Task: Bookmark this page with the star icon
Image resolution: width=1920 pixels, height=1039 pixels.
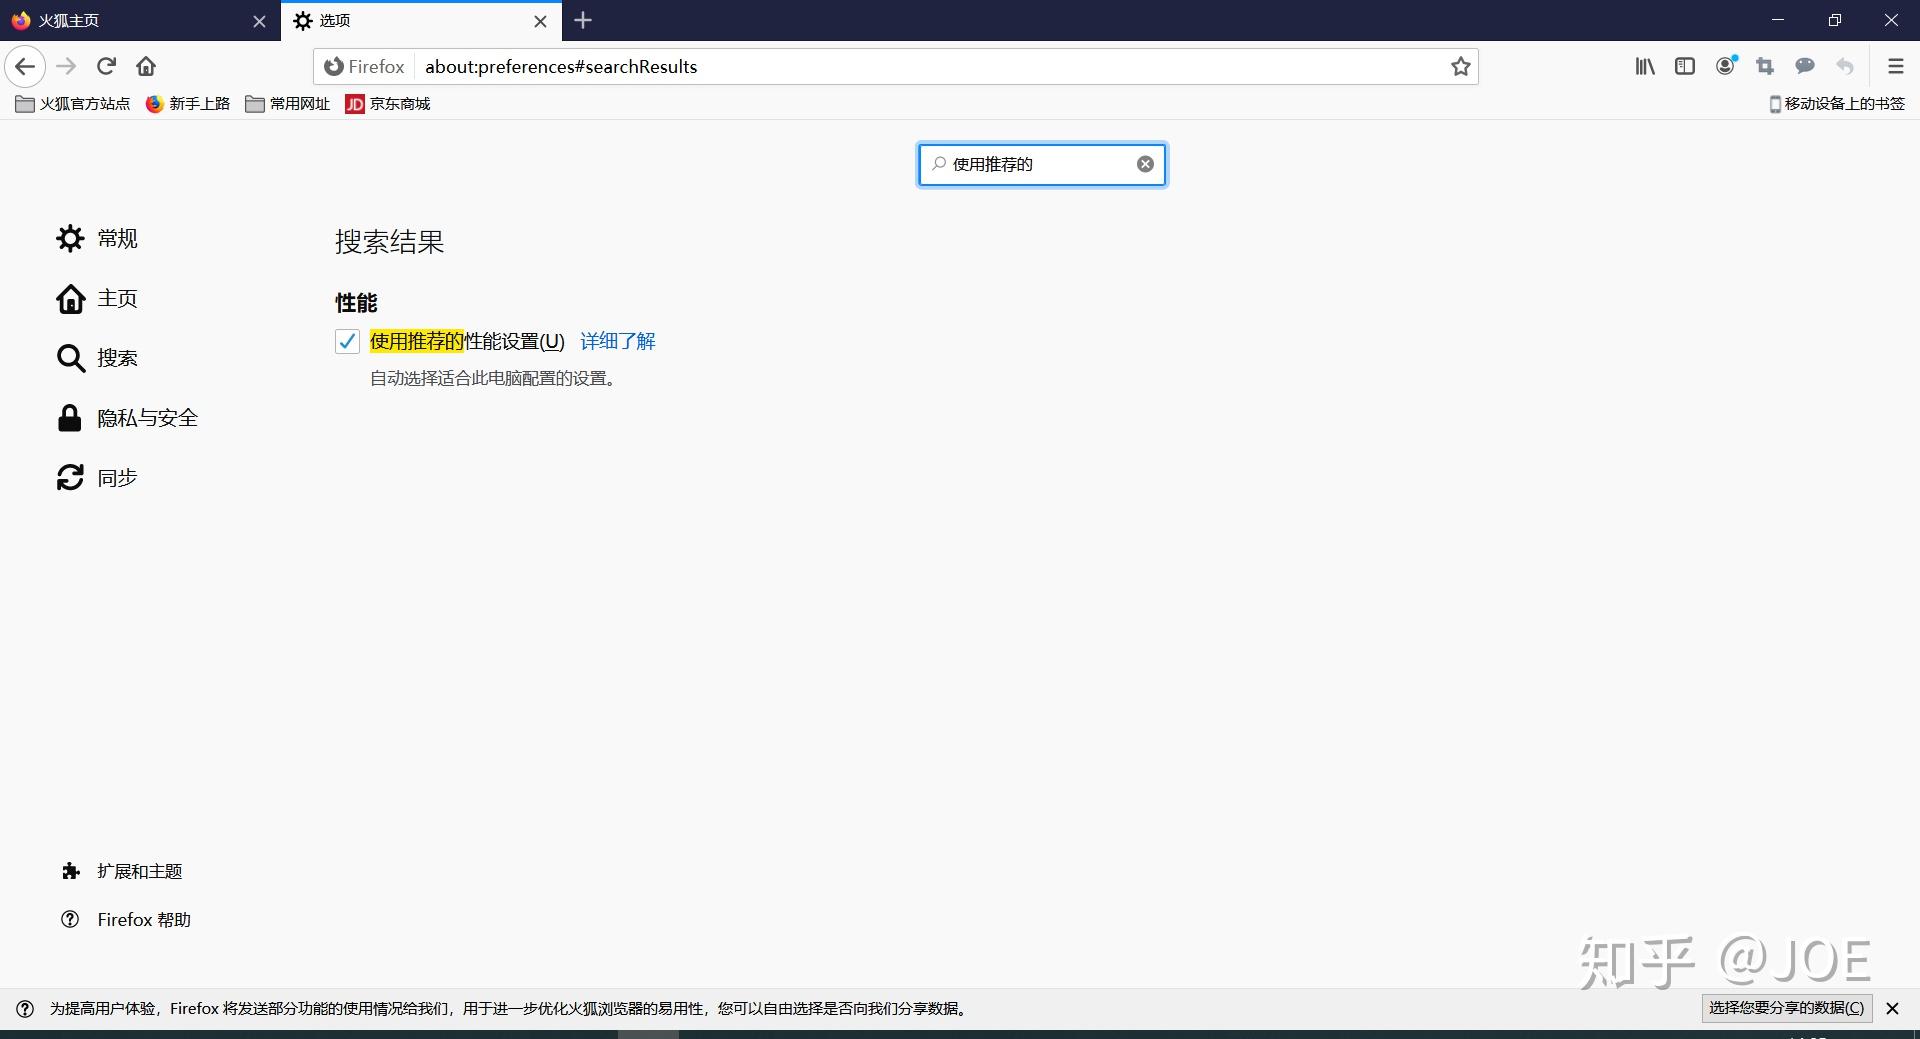Action: [1461, 67]
